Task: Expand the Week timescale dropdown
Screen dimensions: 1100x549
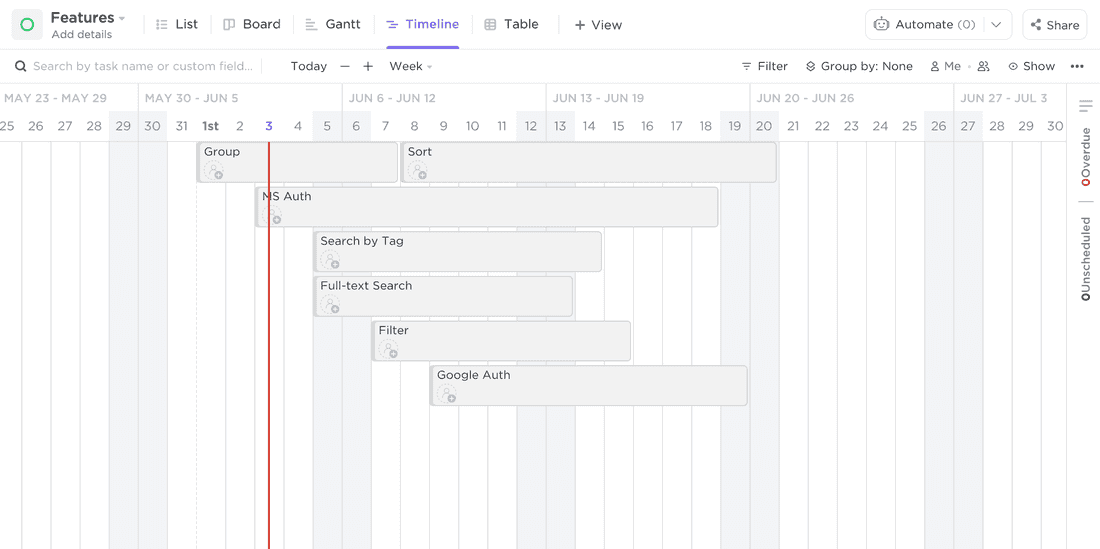Action: [x=410, y=66]
